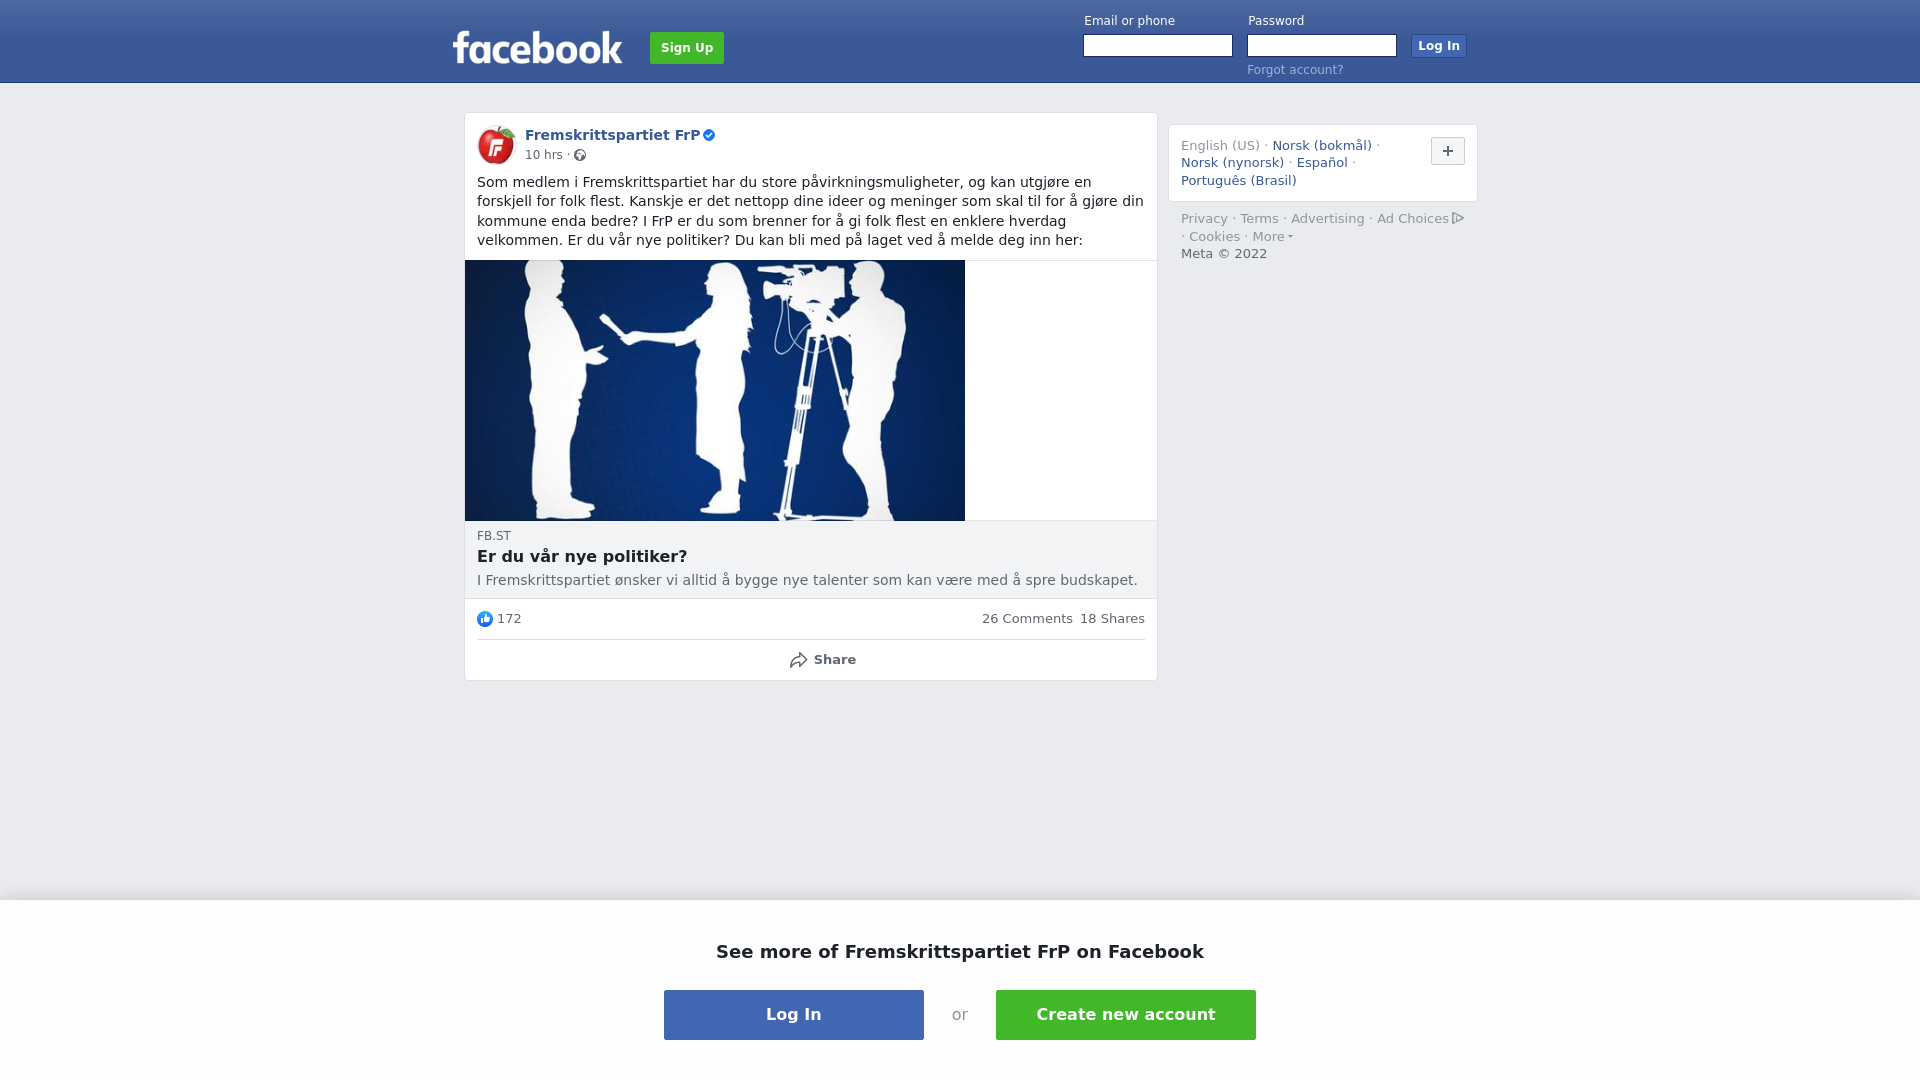Click the header Log In button
The height and width of the screenshot is (1080, 1920).
click(1439, 46)
